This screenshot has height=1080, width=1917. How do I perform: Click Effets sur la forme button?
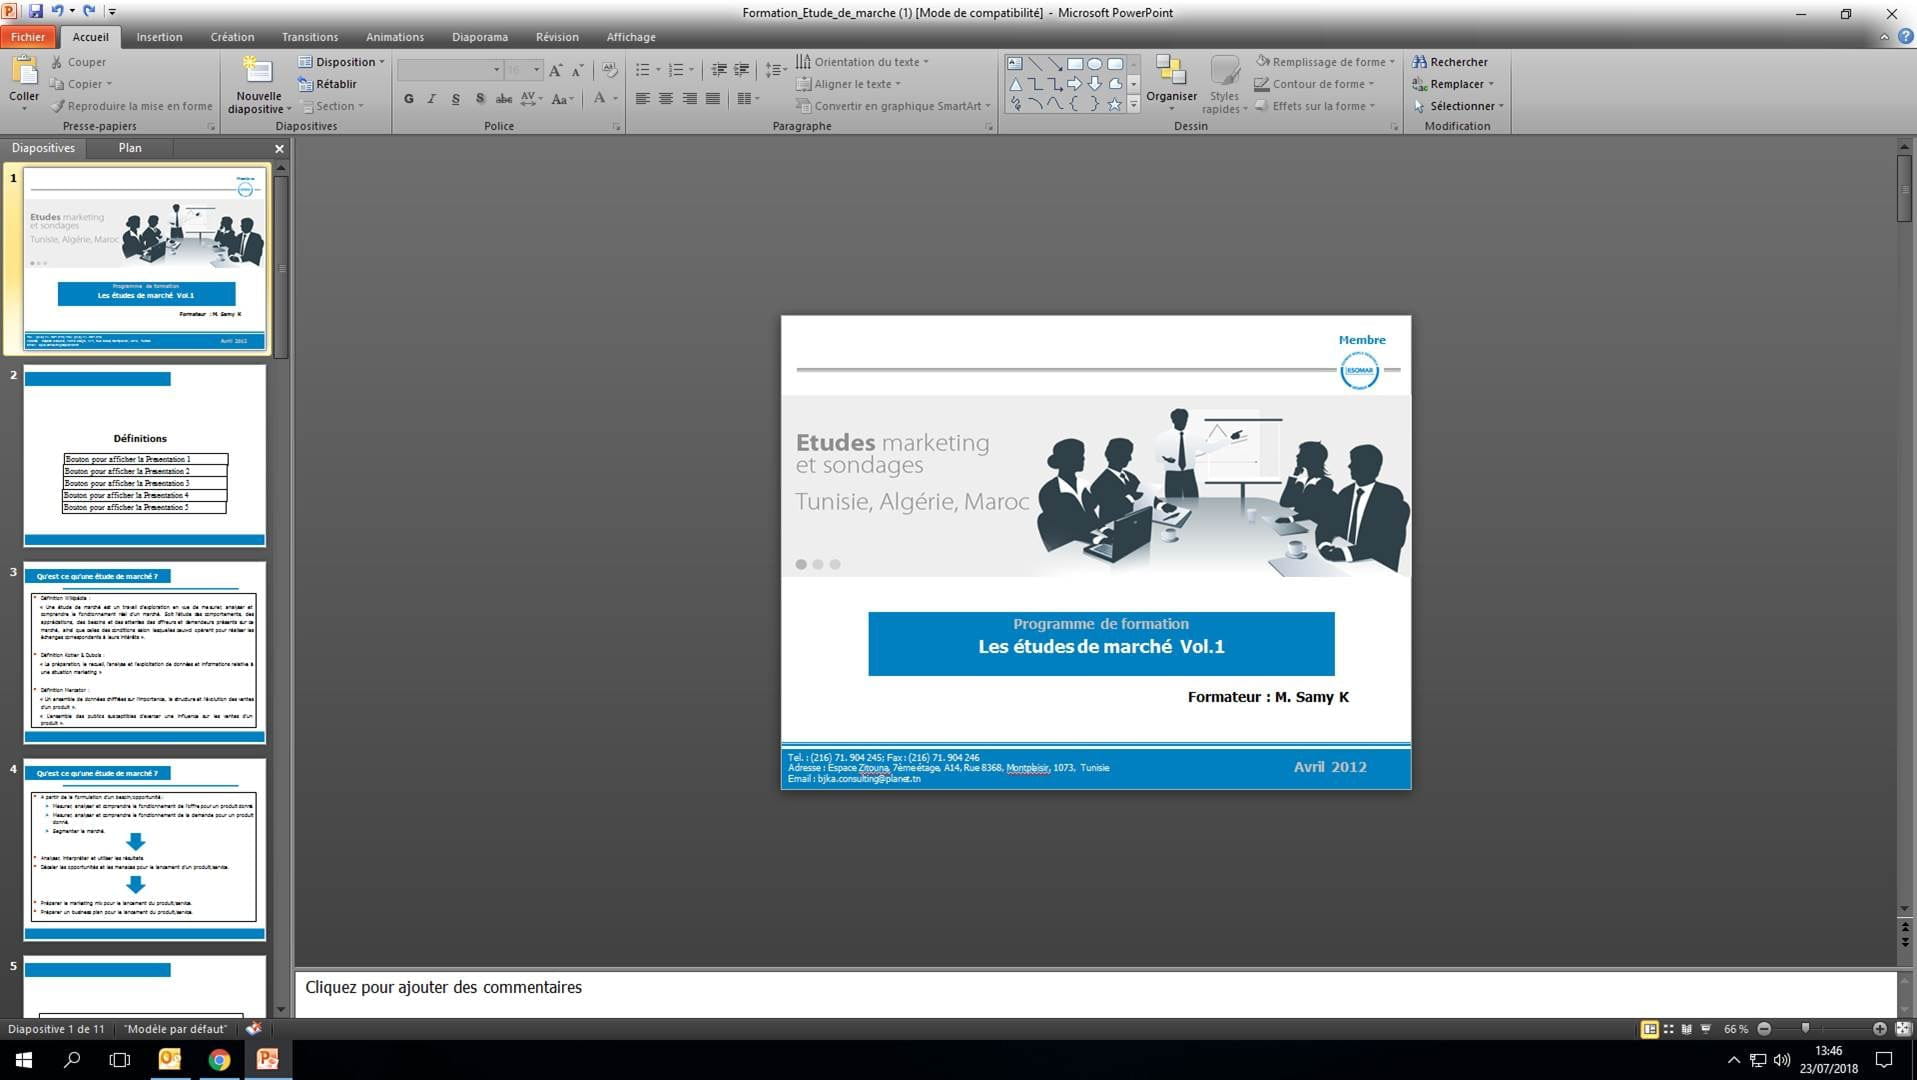pyautogui.click(x=1314, y=106)
